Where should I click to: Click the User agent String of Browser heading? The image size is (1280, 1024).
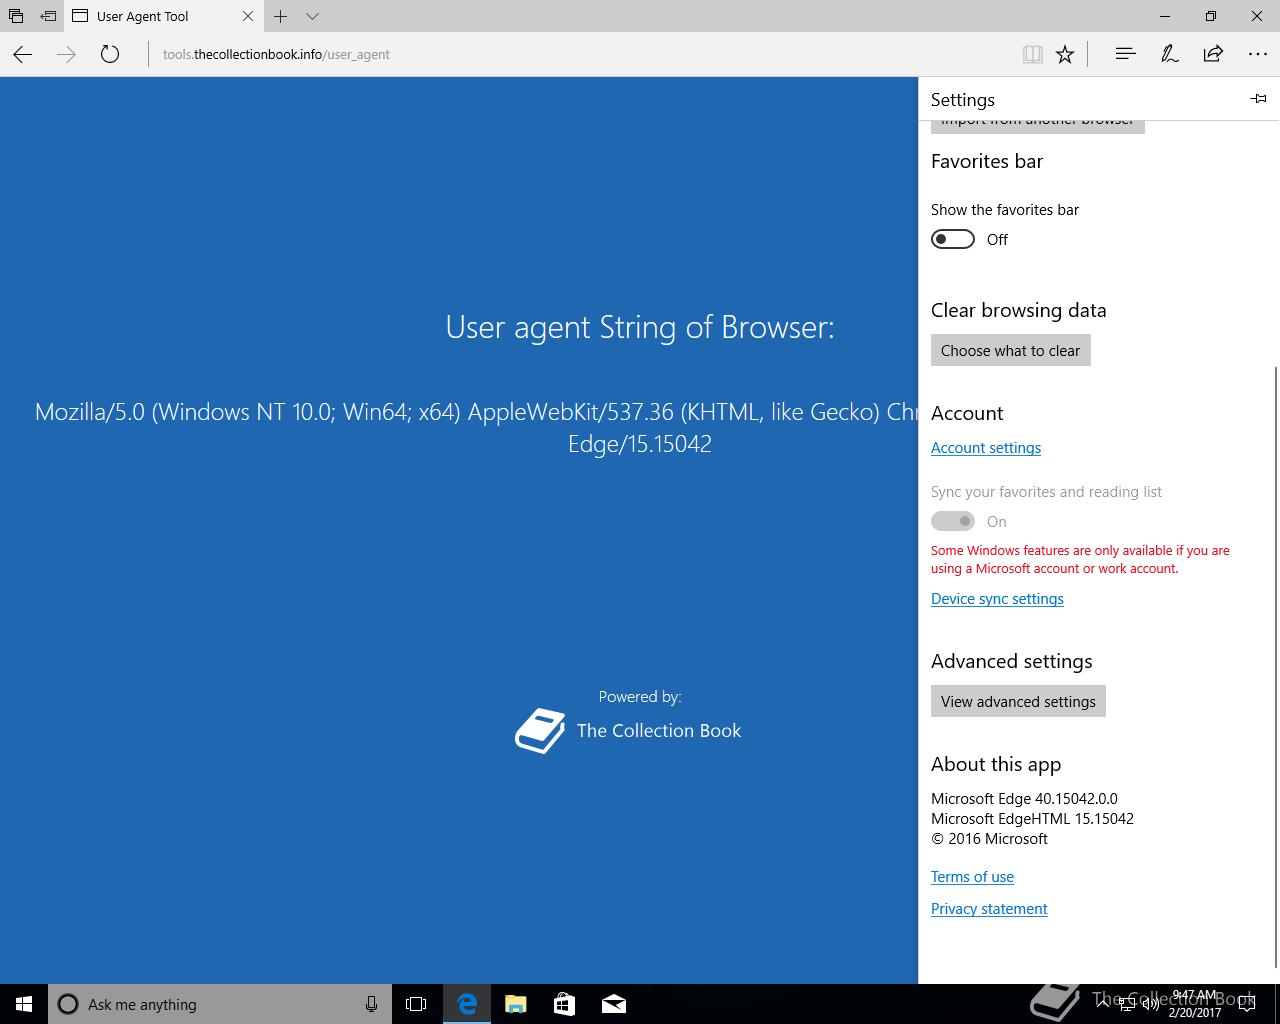point(640,328)
